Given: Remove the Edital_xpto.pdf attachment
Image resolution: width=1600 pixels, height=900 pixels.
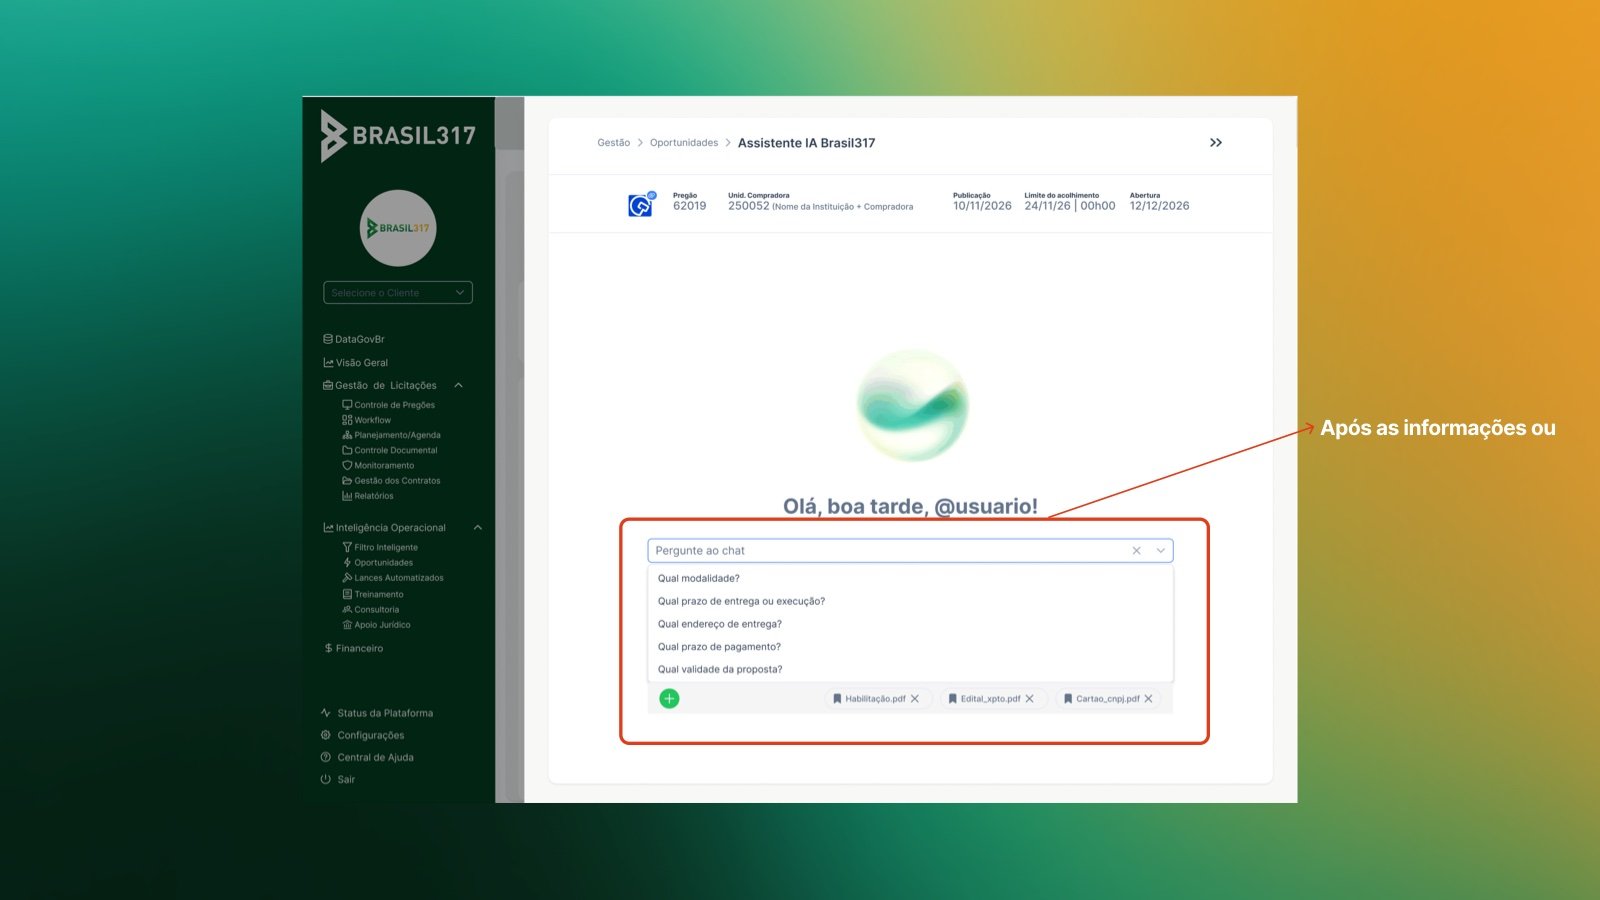Looking at the screenshot, I should pyautogui.click(x=1030, y=699).
